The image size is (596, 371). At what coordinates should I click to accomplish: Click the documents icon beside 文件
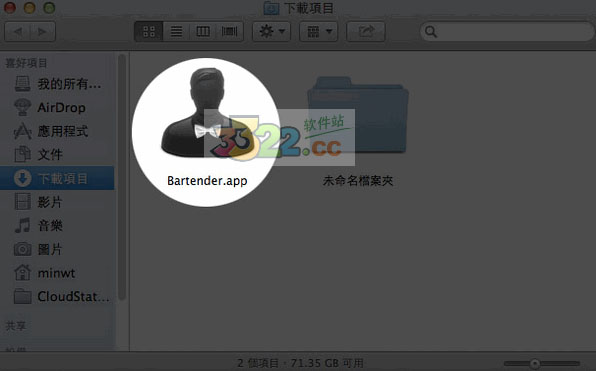22,154
